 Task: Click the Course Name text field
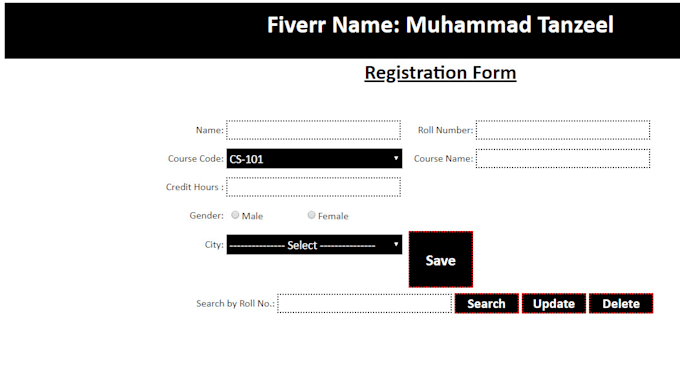click(562, 158)
